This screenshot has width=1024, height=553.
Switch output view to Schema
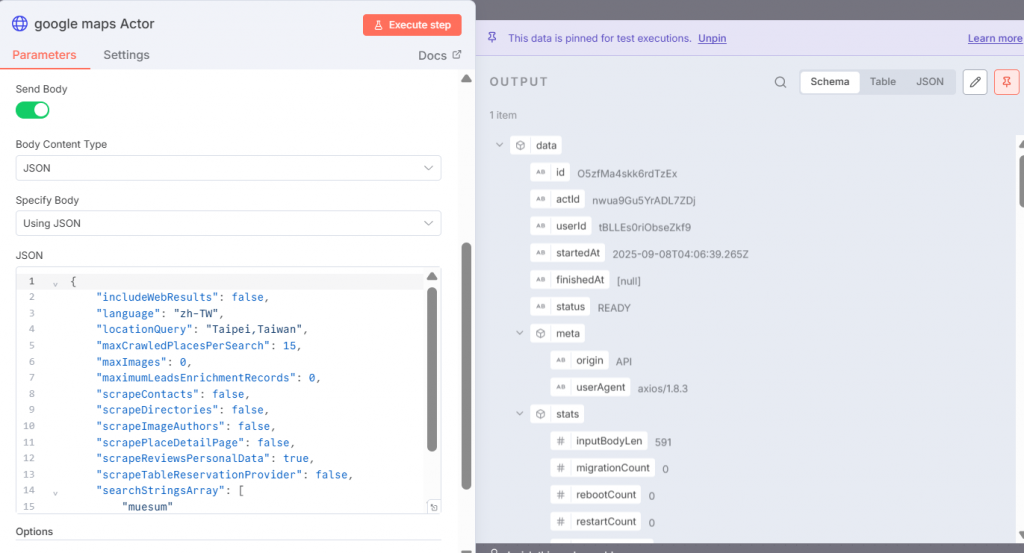coord(830,82)
